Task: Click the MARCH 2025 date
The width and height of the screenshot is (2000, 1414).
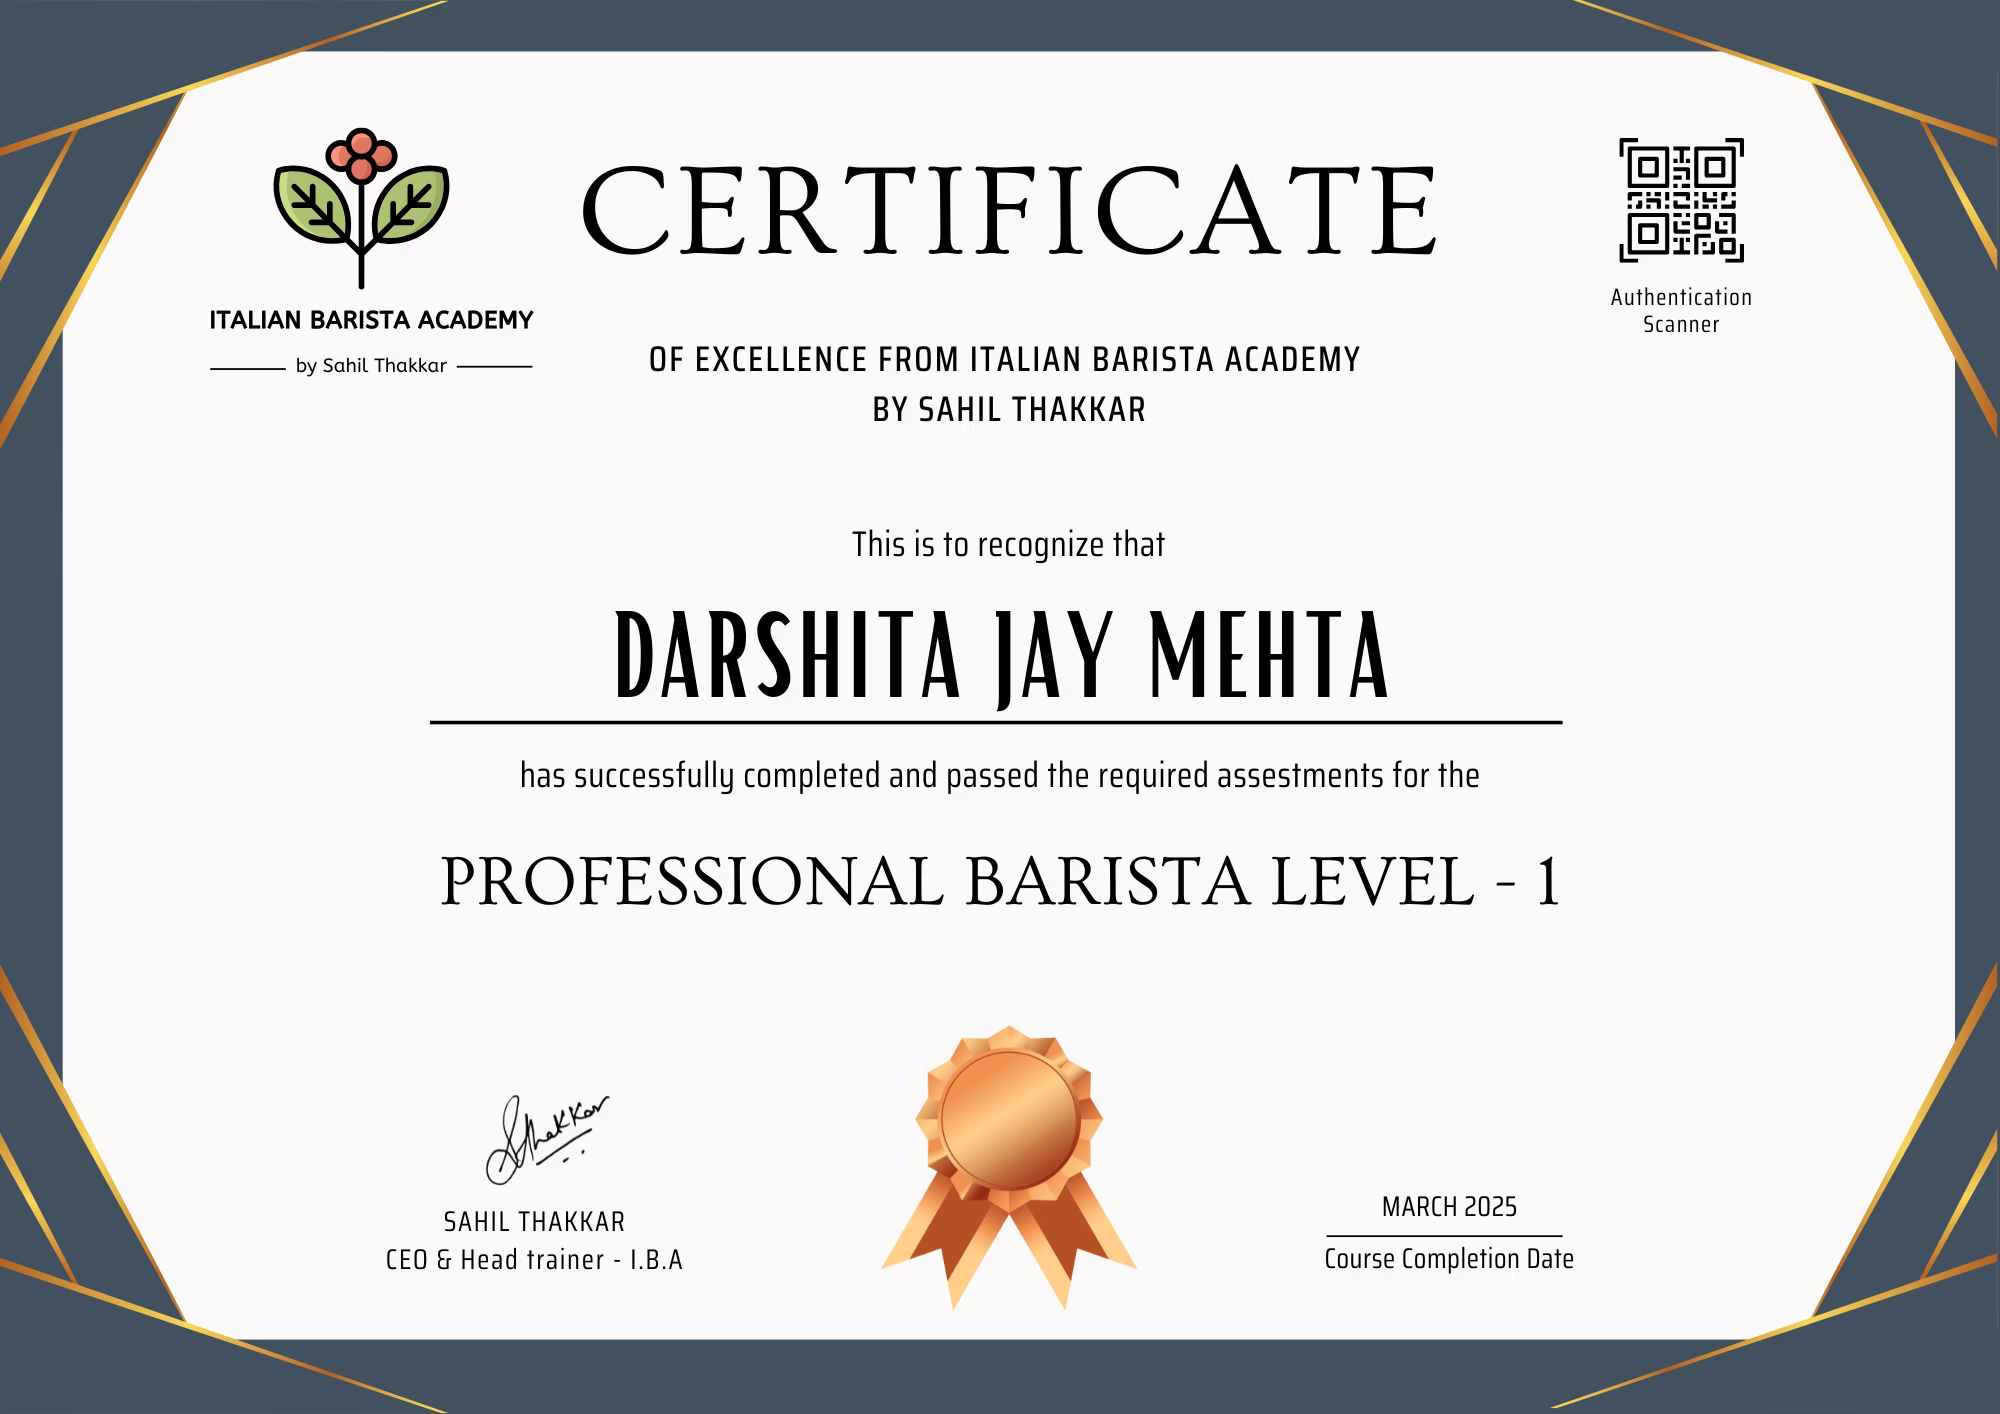Action: (1449, 1207)
